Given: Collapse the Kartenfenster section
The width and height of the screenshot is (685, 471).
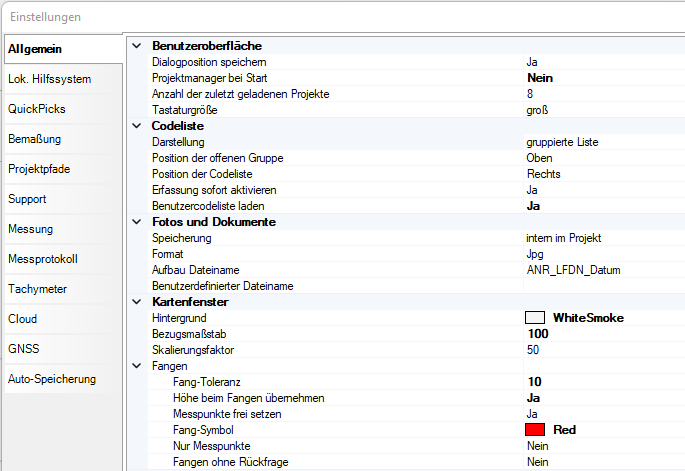Looking at the screenshot, I should click(x=137, y=302).
